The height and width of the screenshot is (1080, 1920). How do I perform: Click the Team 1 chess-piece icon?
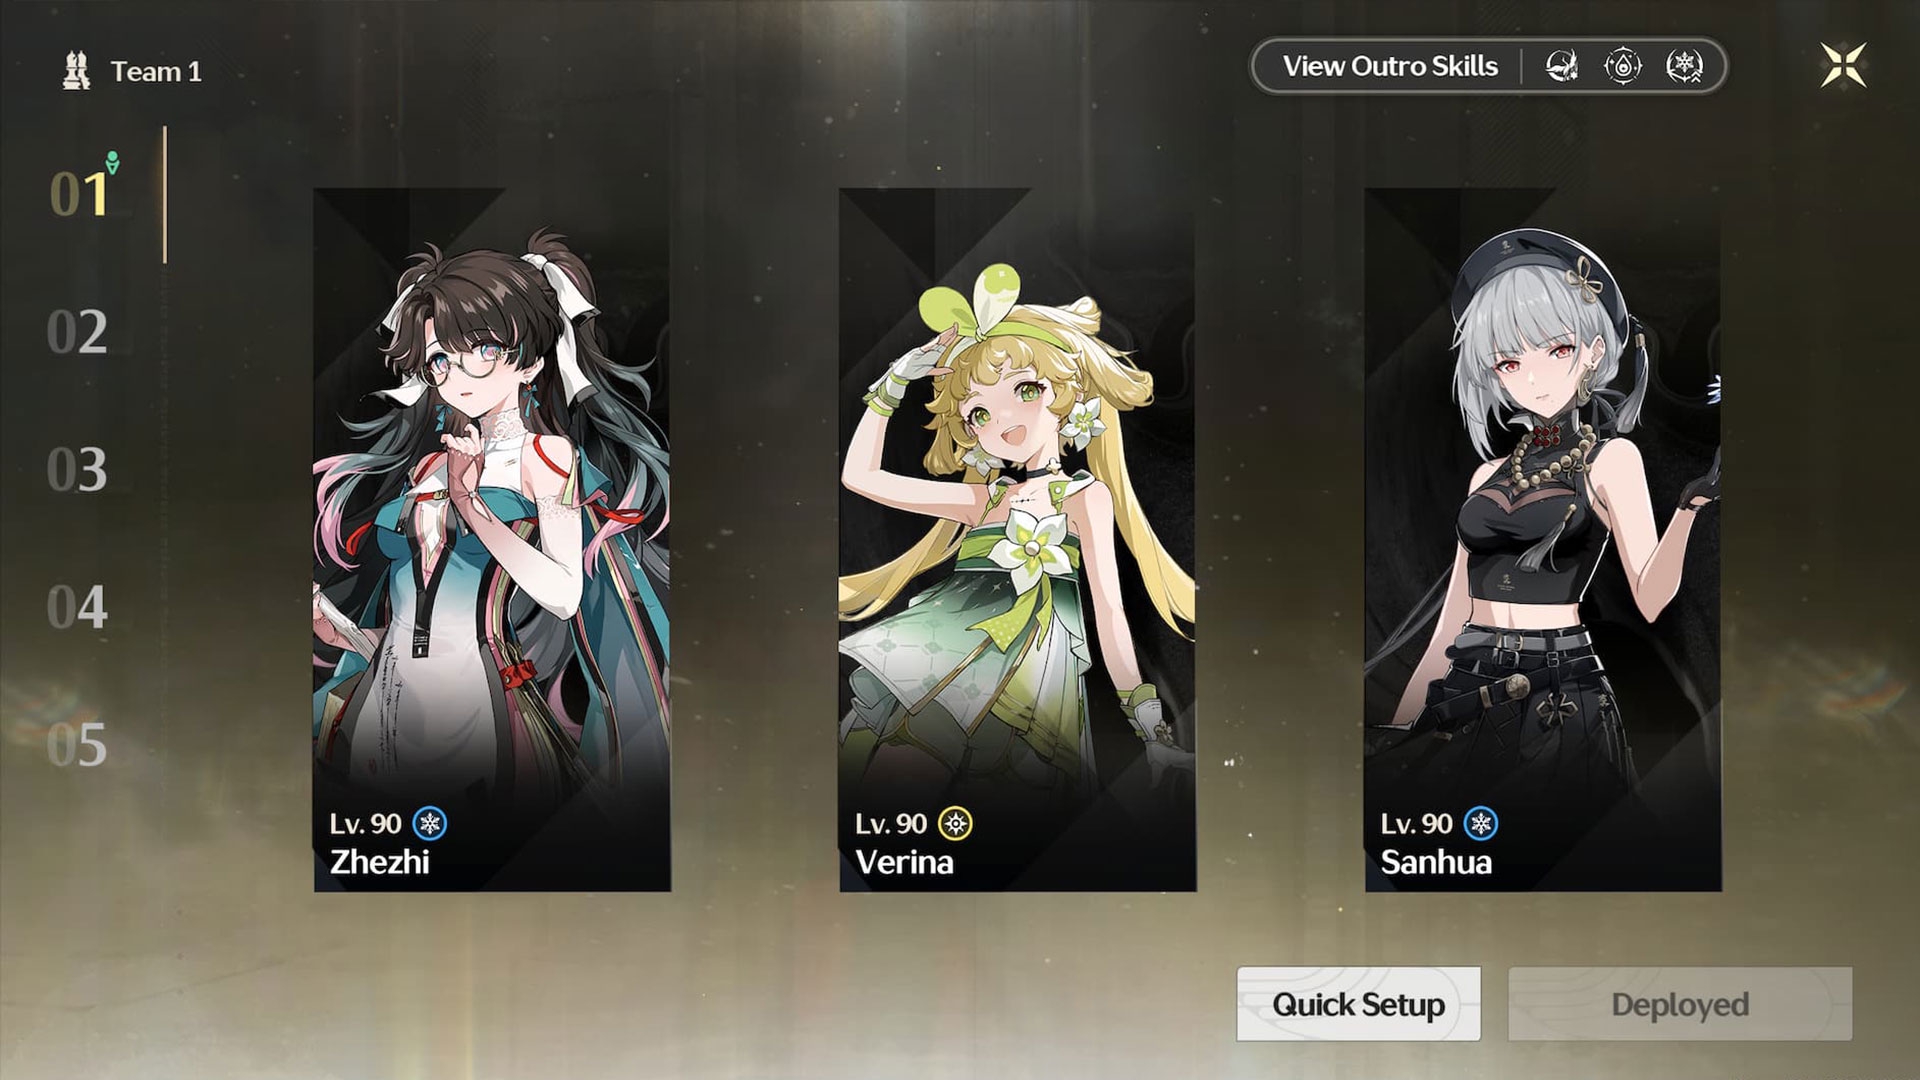[x=76, y=71]
